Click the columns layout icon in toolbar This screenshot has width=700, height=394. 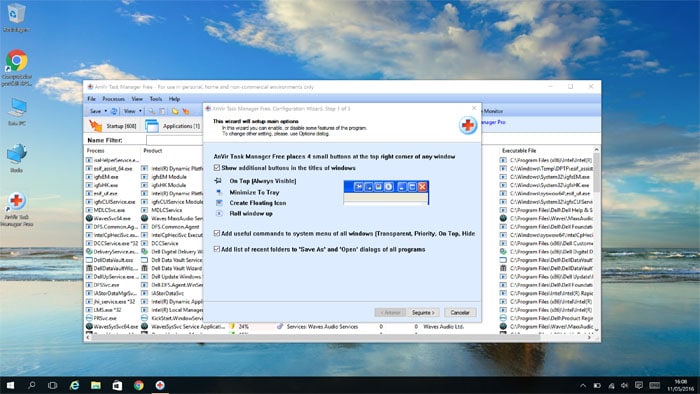tap(162, 111)
